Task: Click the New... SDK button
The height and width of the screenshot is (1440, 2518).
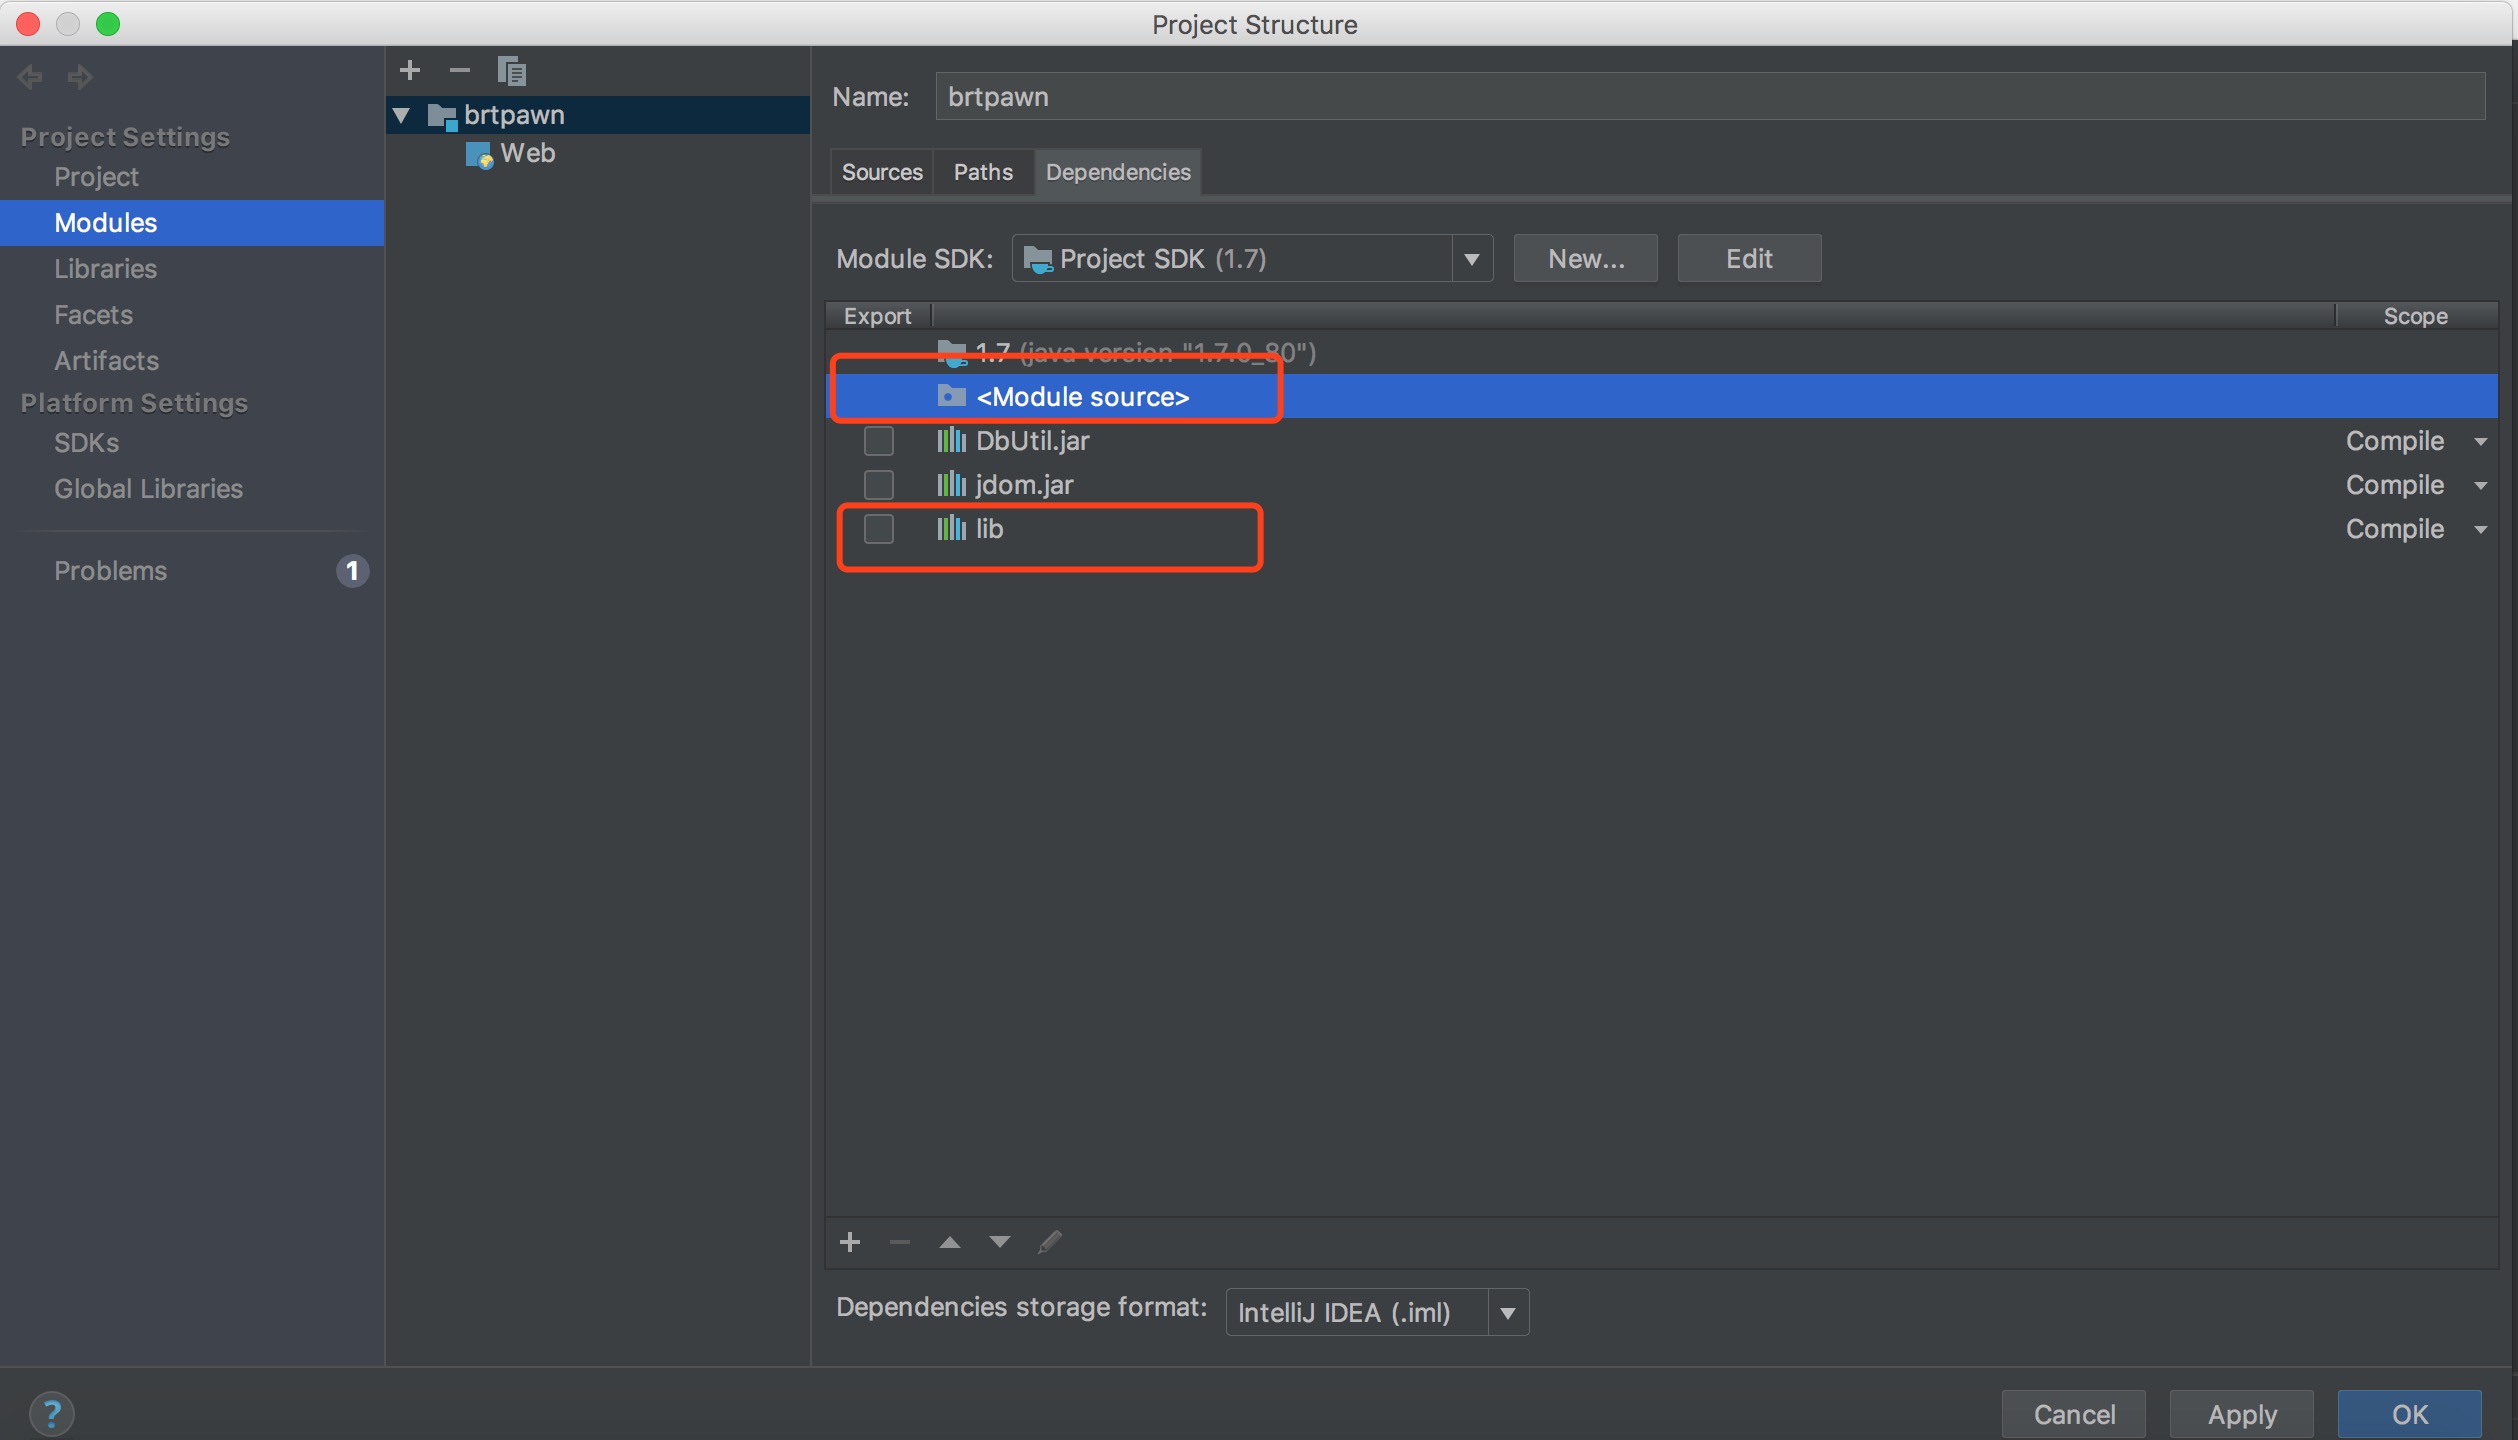Action: click(x=1585, y=259)
